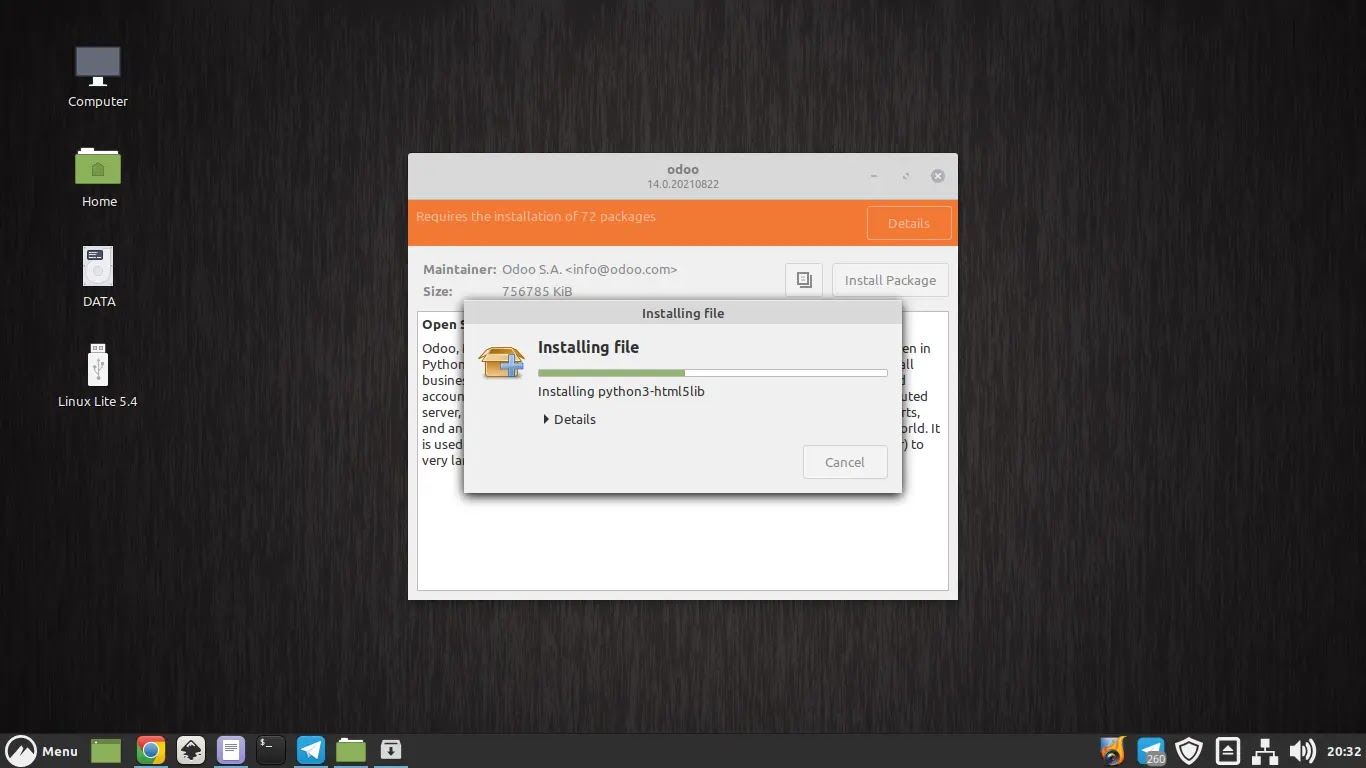Click maintainer 'Odoo S.A. <info@odoo.com>' text
The height and width of the screenshot is (768, 1366).
[590, 269]
